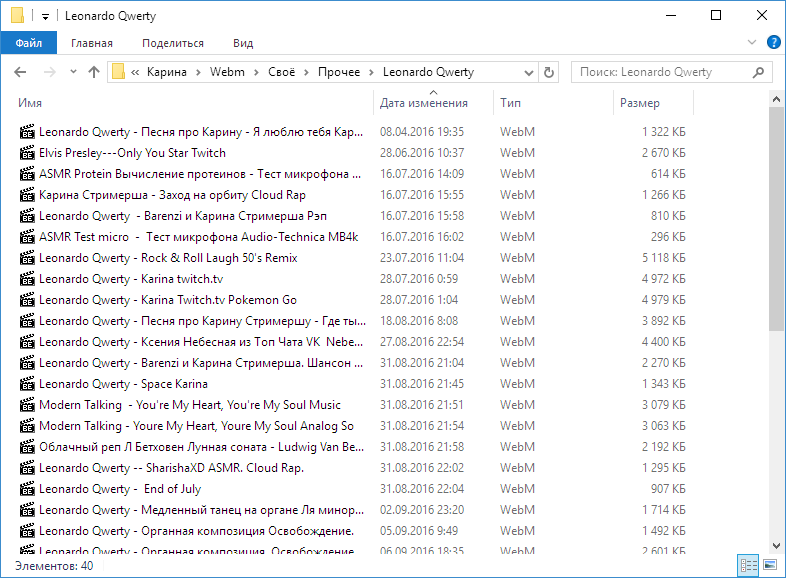The width and height of the screenshot is (786, 578).
Task: Sort by the Размер column header
Action: [x=640, y=103]
